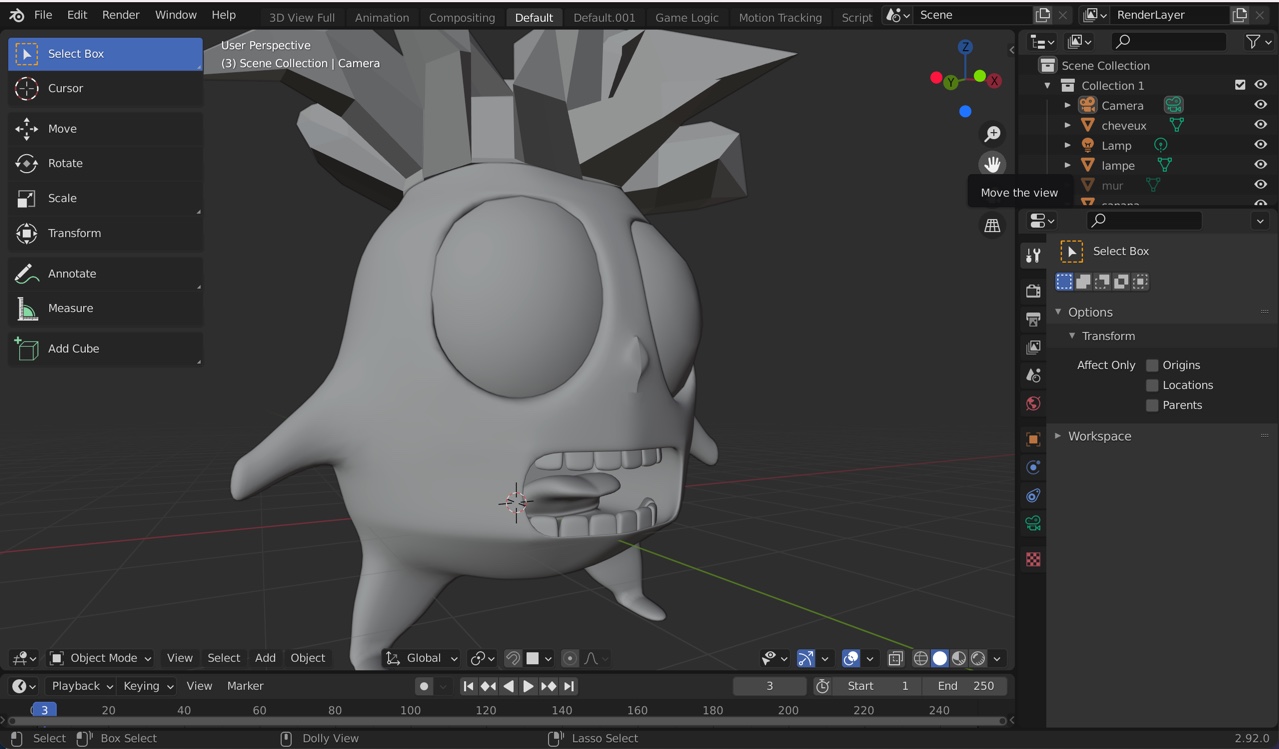
Task: Collapse the Options panel
Action: point(1059,312)
